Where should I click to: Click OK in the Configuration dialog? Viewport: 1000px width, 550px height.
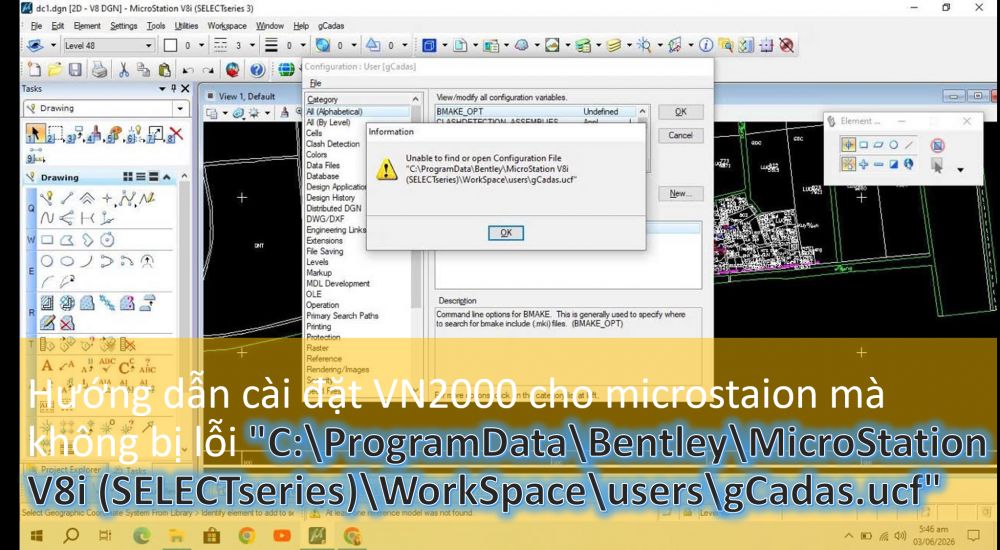point(680,112)
